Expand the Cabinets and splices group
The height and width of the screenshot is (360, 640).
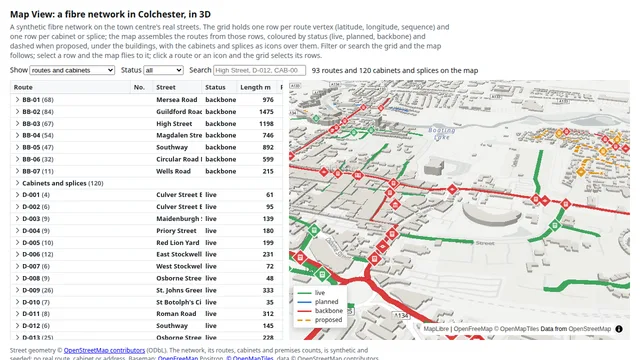[x=17, y=183]
